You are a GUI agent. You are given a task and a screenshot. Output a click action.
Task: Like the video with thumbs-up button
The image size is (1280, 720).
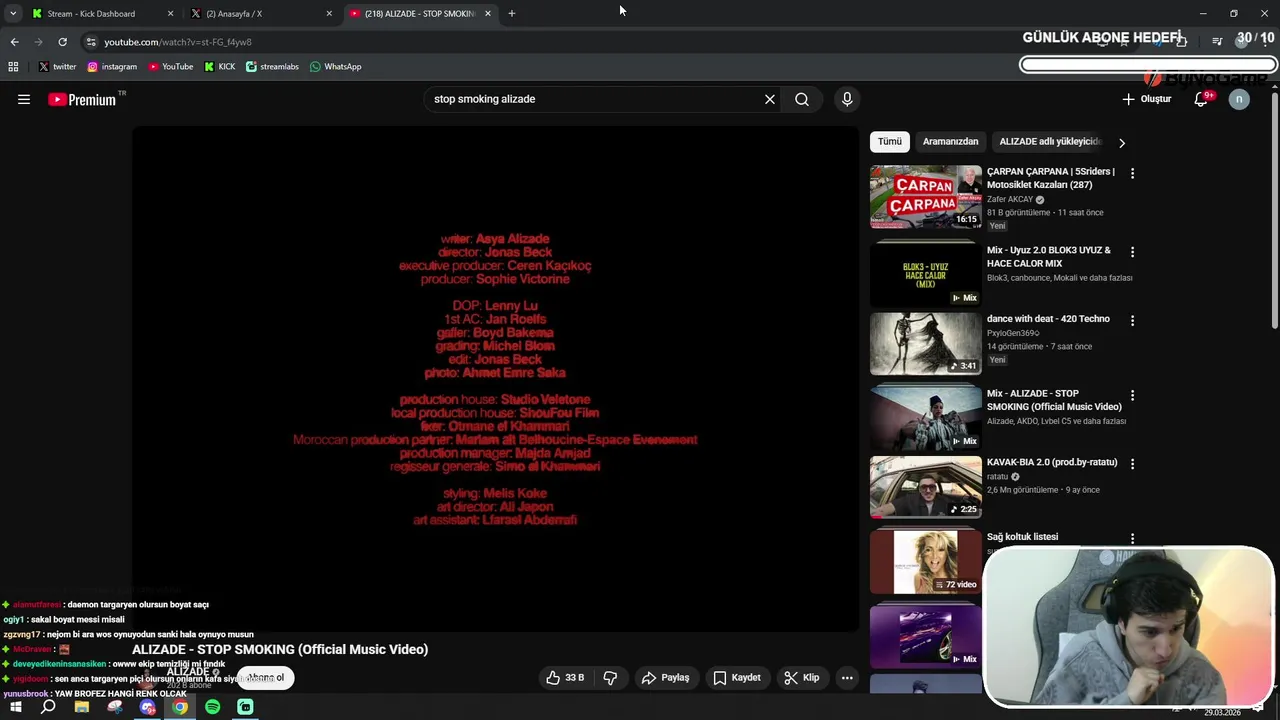click(x=565, y=677)
